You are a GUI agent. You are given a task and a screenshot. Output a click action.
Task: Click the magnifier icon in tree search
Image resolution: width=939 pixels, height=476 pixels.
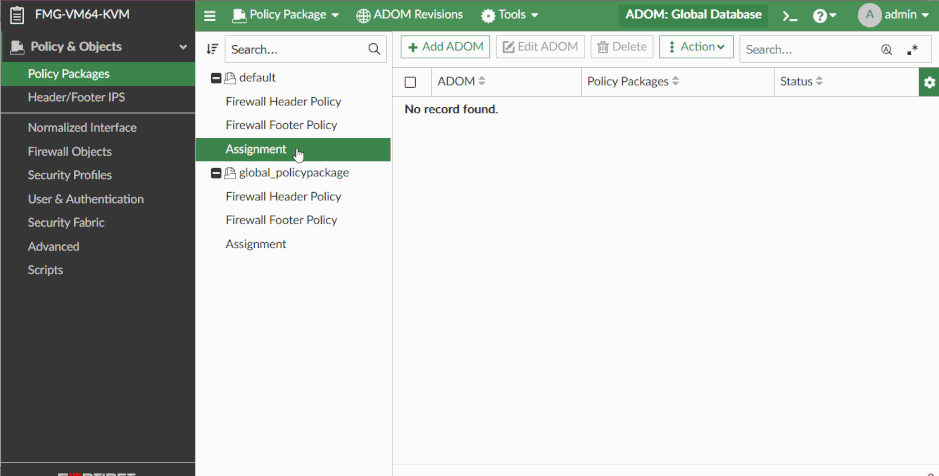[374, 49]
